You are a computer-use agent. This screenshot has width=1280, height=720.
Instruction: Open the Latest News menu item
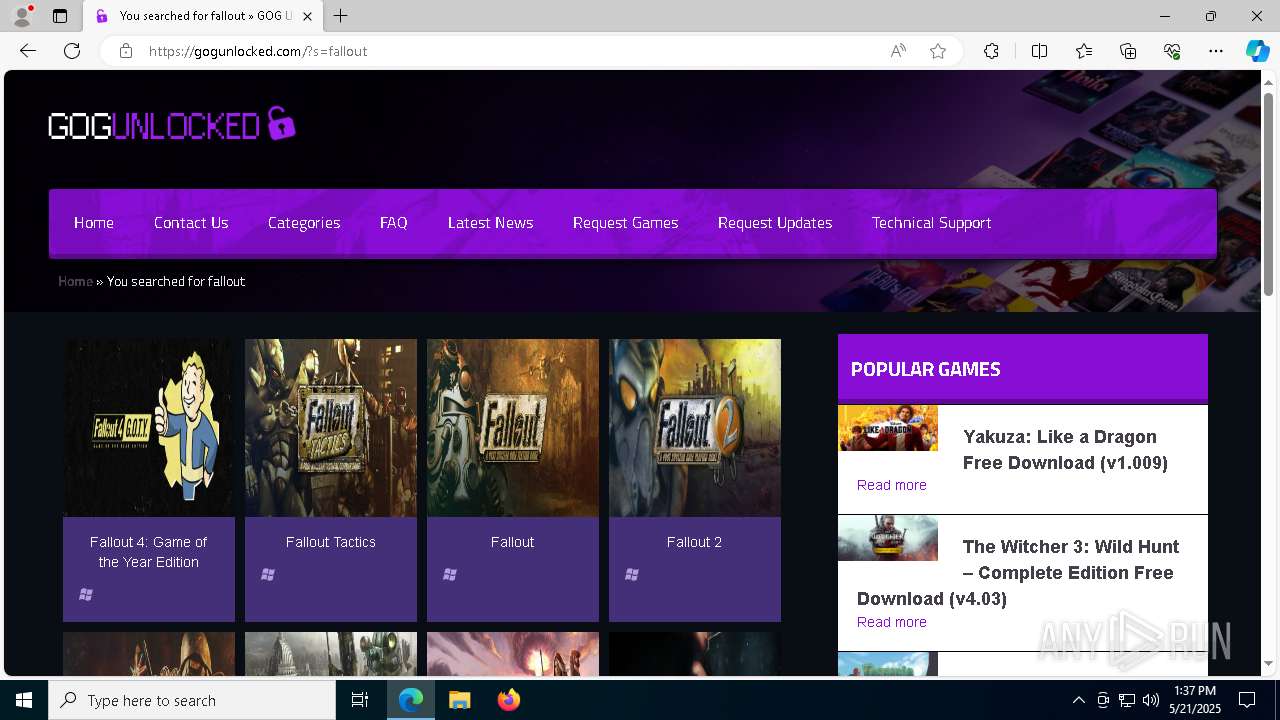[x=491, y=222]
